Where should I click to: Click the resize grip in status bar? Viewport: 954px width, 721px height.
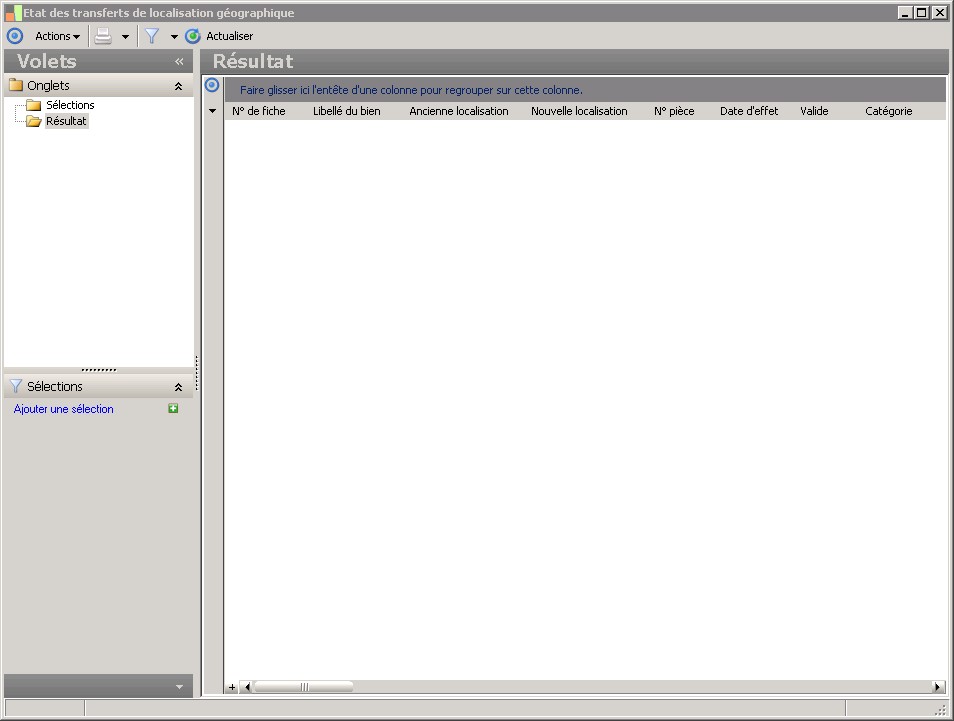(x=941, y=710)
